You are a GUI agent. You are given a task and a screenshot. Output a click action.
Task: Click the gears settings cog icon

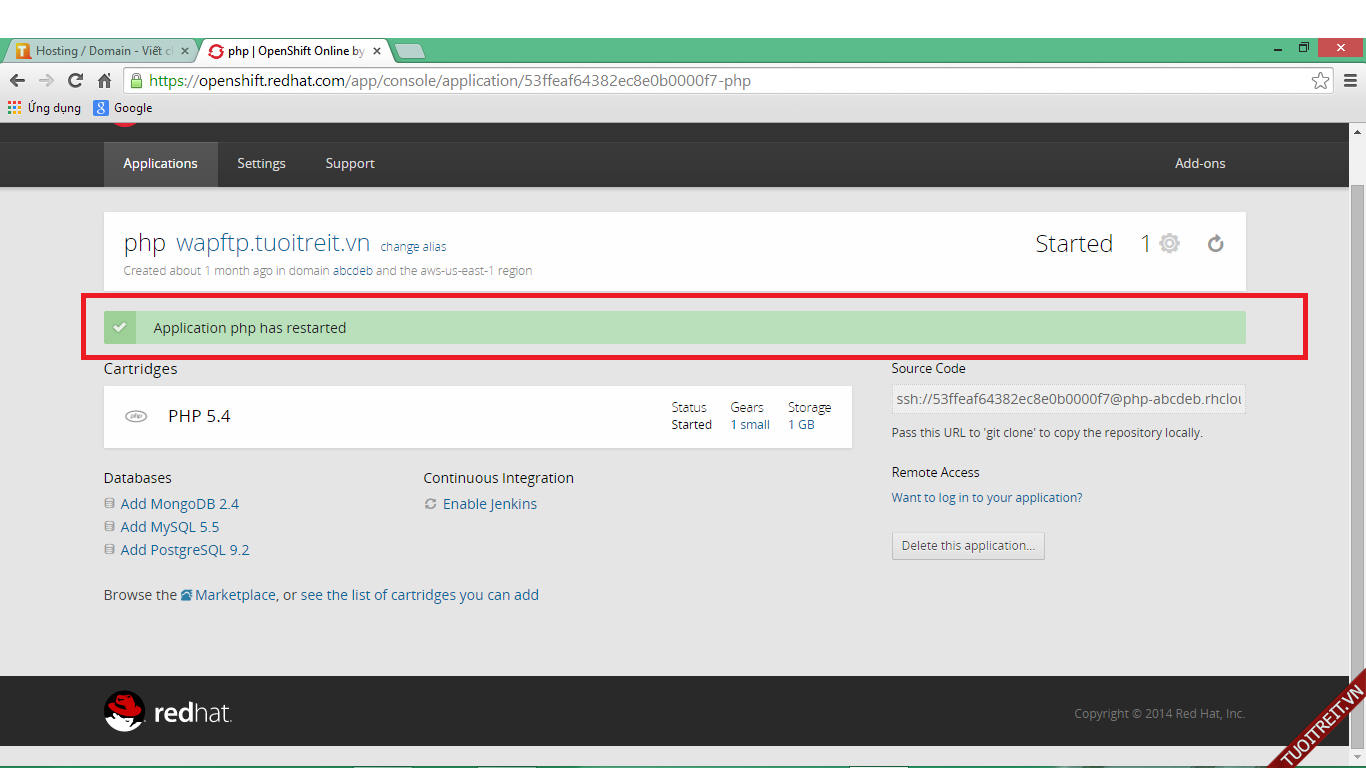pyautogui.click(x=1169, y=244)
